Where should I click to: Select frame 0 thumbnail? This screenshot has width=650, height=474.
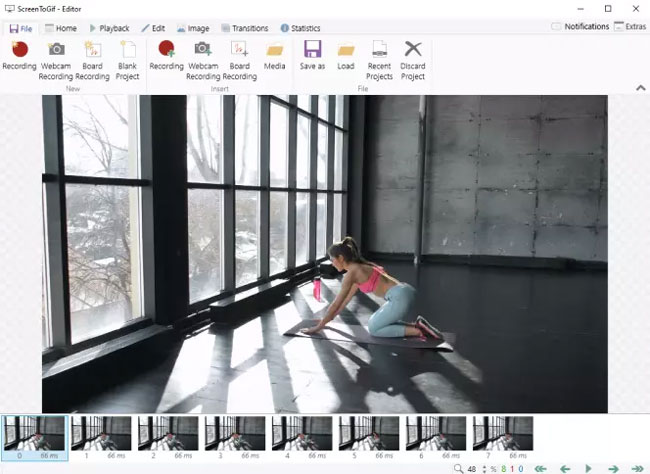point(34,438)
